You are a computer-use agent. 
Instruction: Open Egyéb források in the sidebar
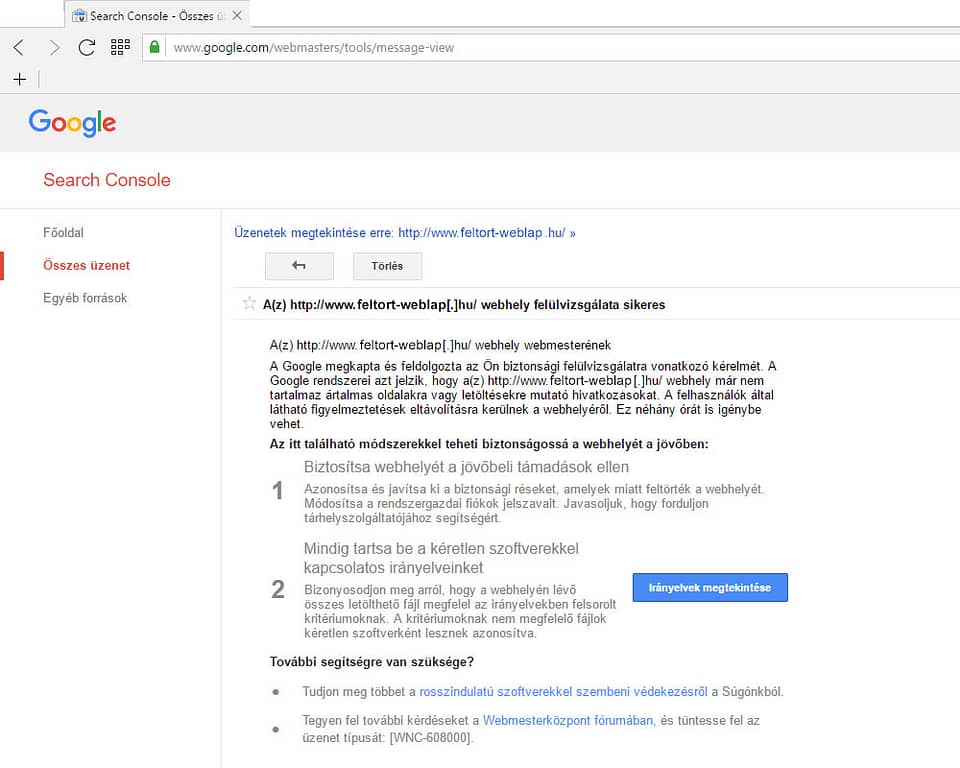tap(85, 298)
